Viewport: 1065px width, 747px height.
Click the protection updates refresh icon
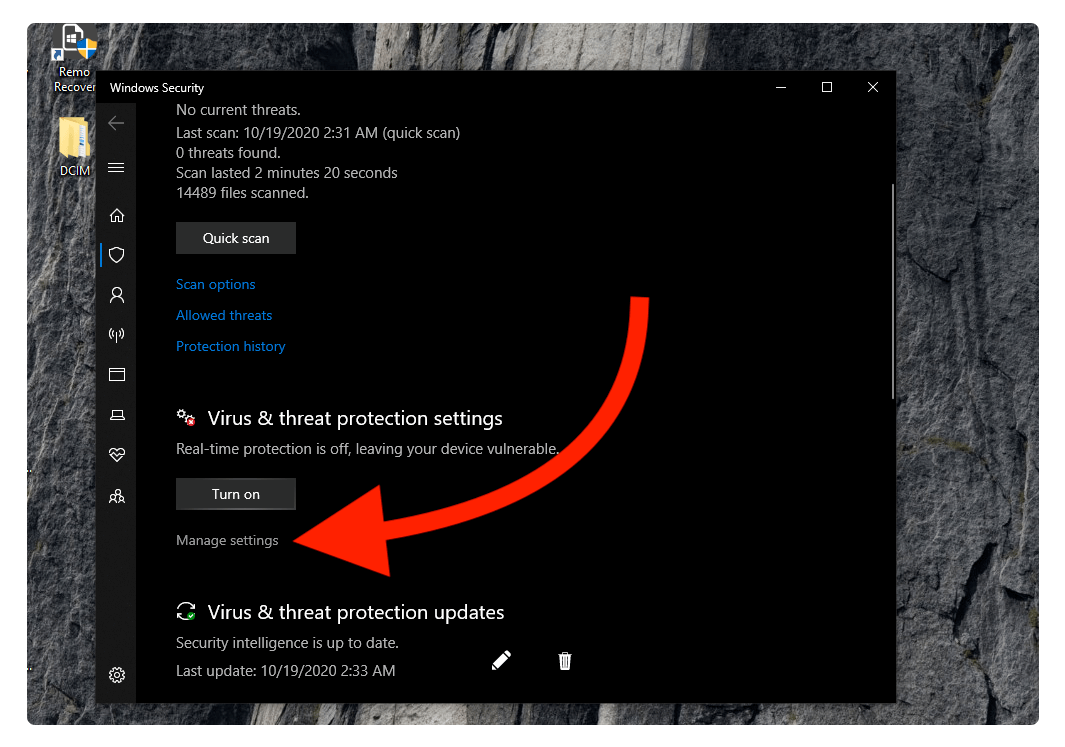(185, 611)
